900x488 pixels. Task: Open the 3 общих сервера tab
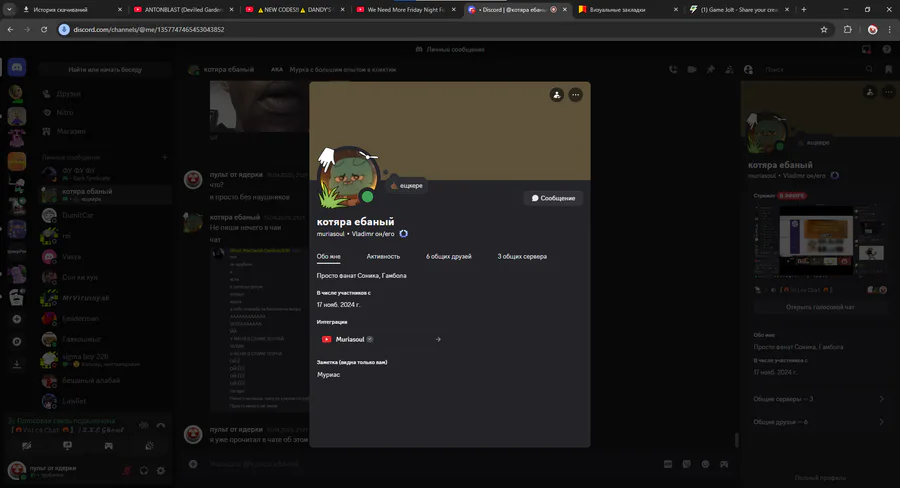click(x=522, y=257)
